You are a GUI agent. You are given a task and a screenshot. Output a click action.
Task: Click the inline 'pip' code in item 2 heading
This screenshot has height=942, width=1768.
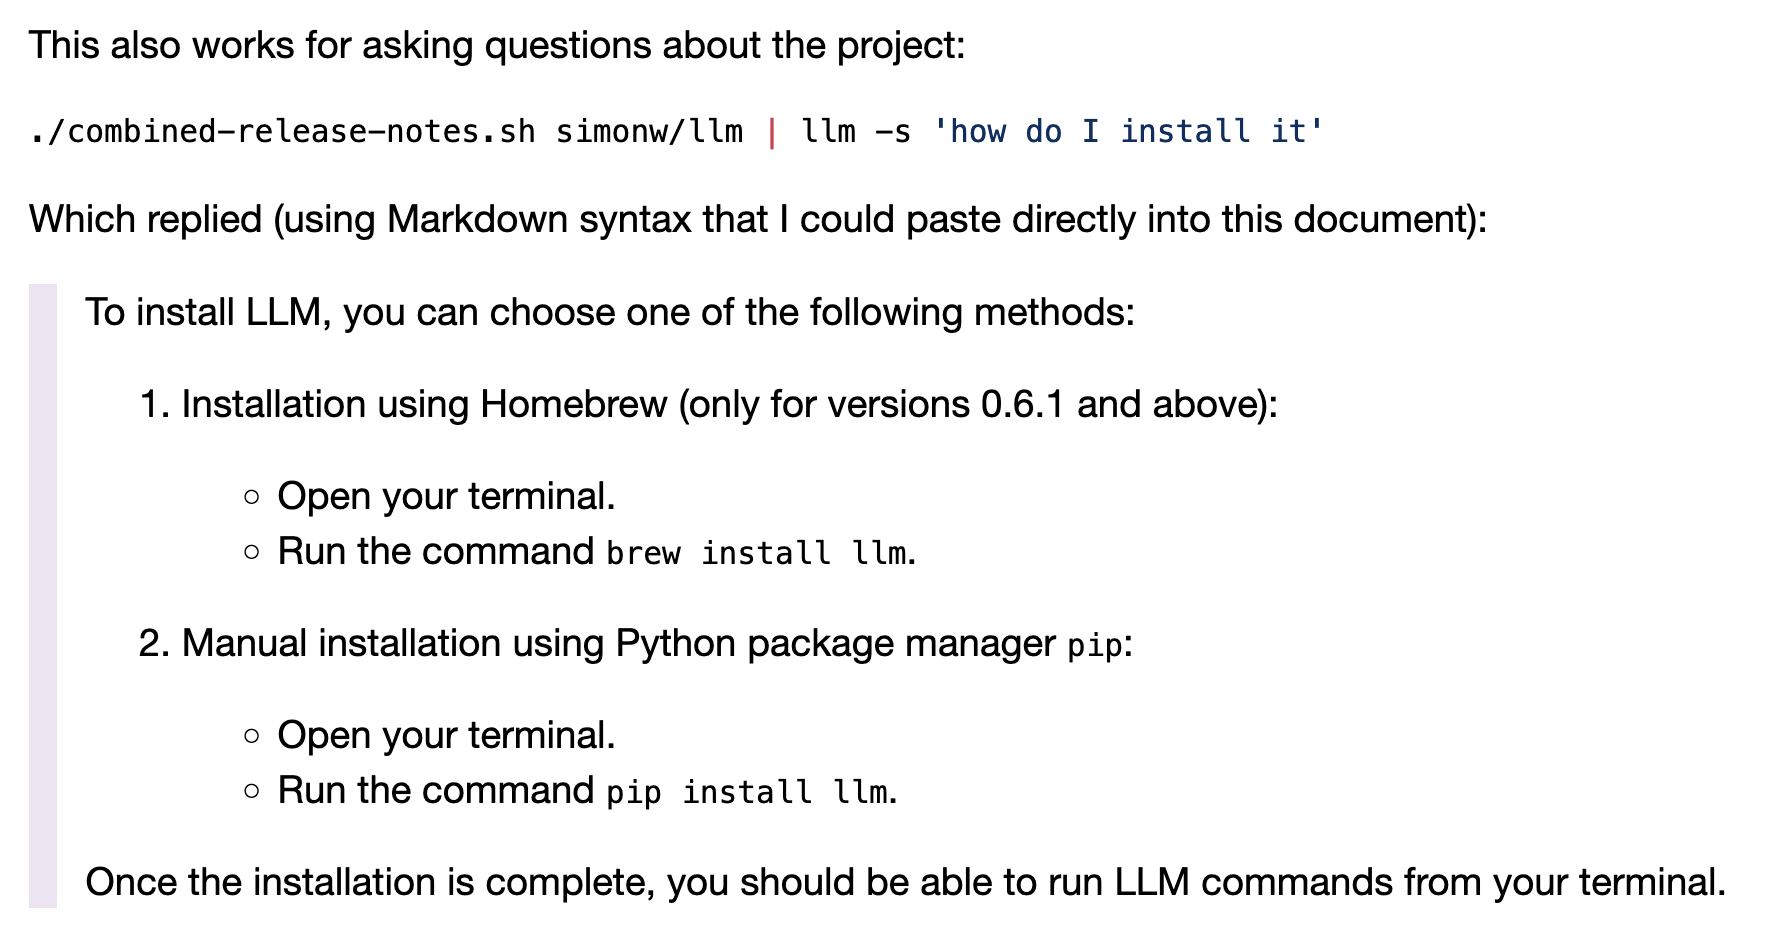pos(1094,645)
